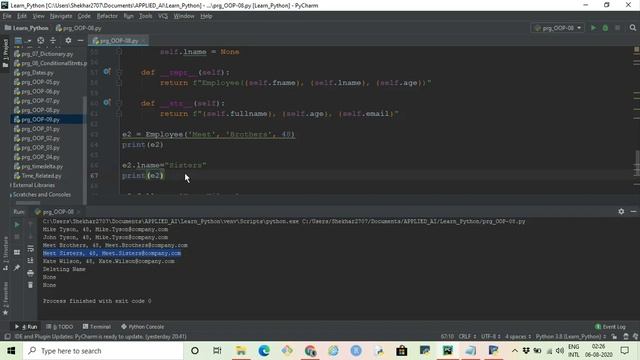Clear console output with the trash icon
This screenshot has width=640, height=360.
30,285
